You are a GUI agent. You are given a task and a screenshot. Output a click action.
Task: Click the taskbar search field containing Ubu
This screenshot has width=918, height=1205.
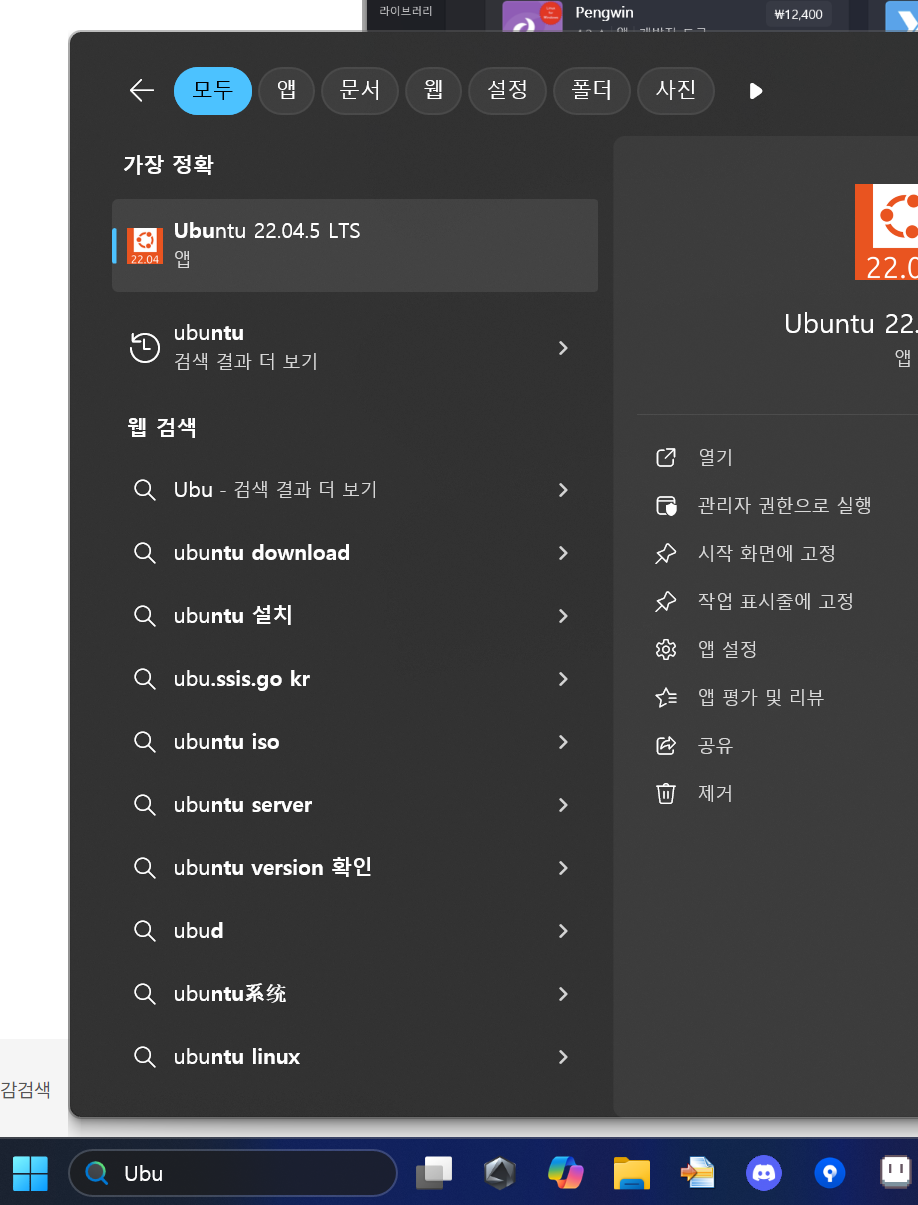(232, 1173)
